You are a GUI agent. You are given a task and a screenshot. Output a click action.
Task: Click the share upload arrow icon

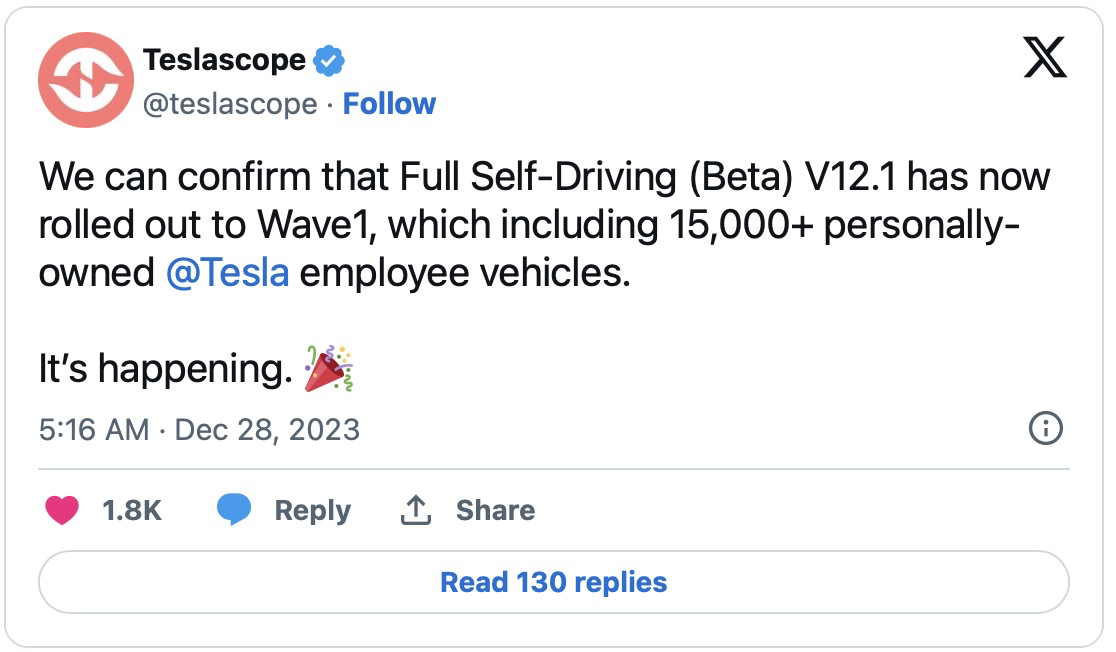[415, 510]
